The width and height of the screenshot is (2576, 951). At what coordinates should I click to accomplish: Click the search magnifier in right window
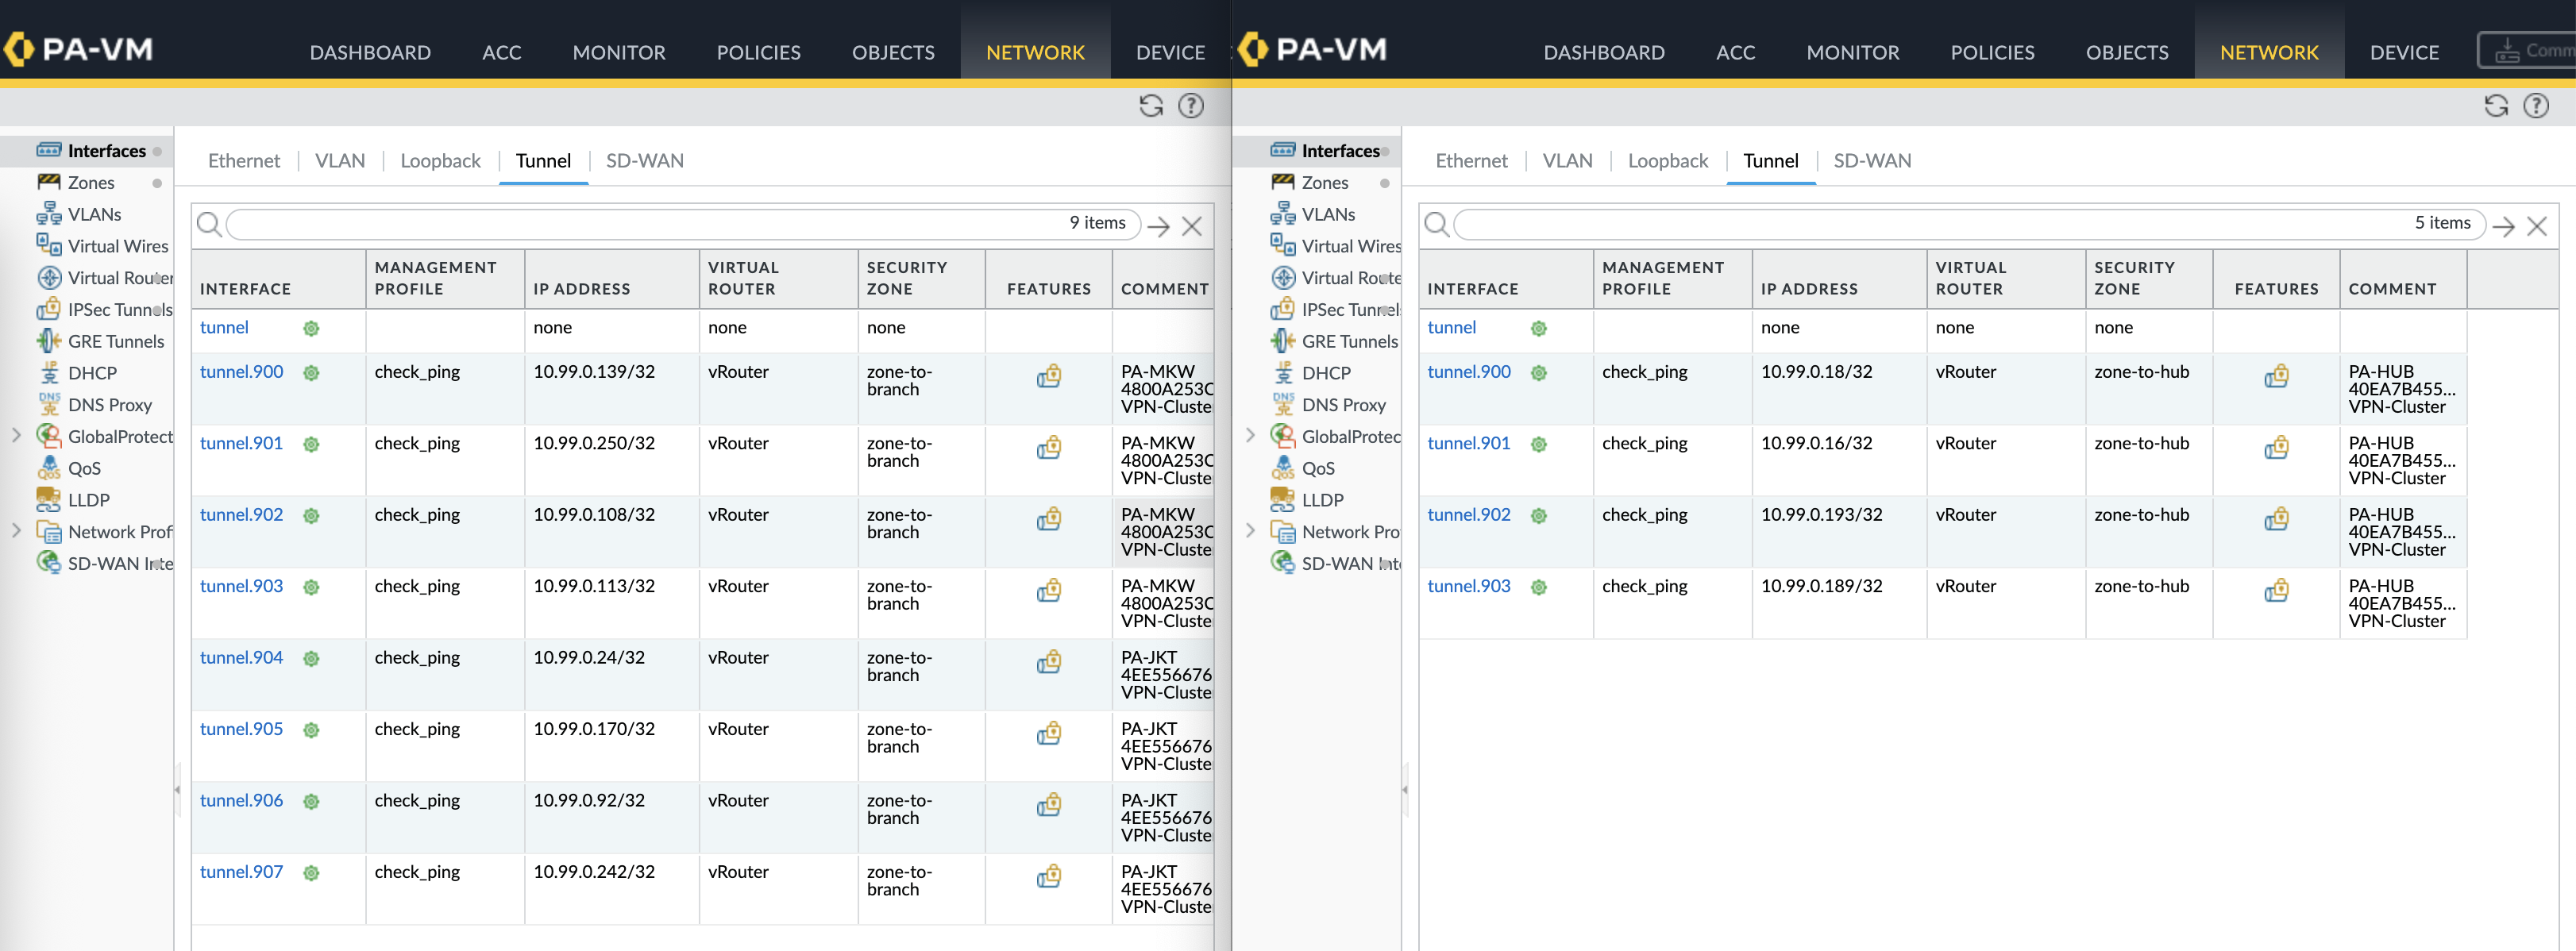tap(1436, 224)
